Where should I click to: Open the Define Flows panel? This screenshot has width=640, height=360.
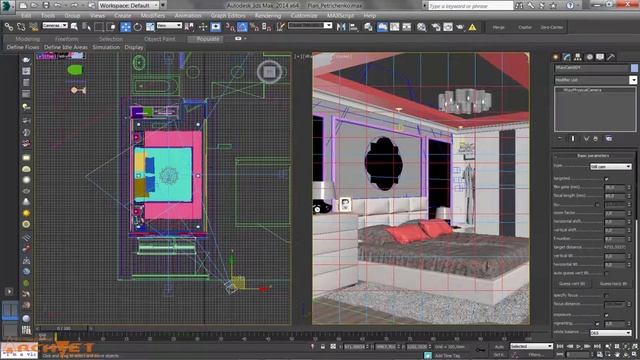pos(23,47)
